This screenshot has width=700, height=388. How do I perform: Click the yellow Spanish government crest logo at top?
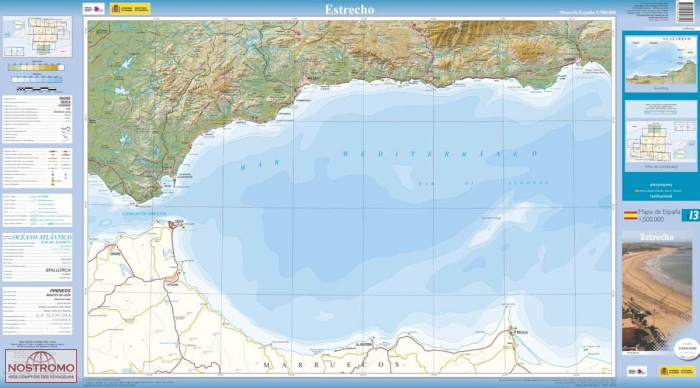coord(130,9)
